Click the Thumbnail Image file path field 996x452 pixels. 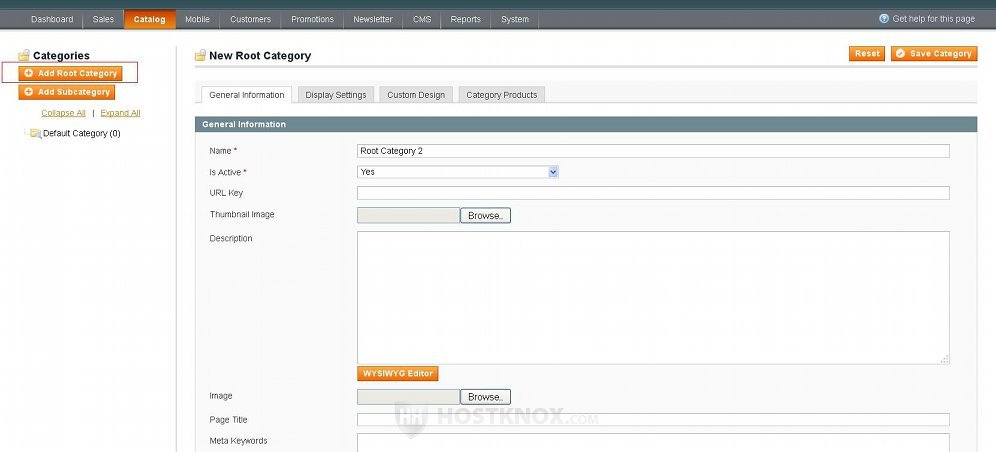[408, 216]
